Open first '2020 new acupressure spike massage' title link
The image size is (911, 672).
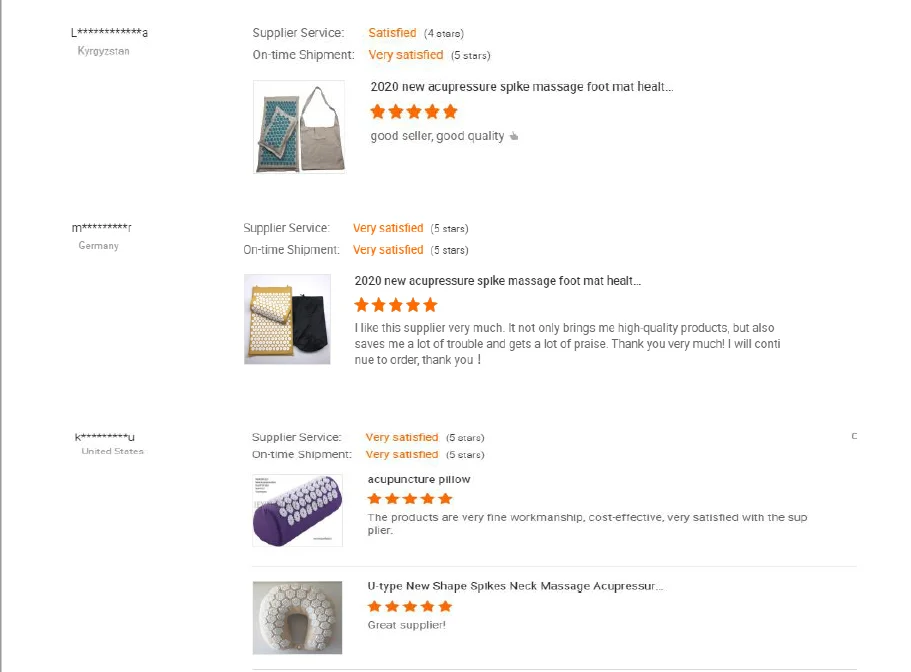(522, 87)
